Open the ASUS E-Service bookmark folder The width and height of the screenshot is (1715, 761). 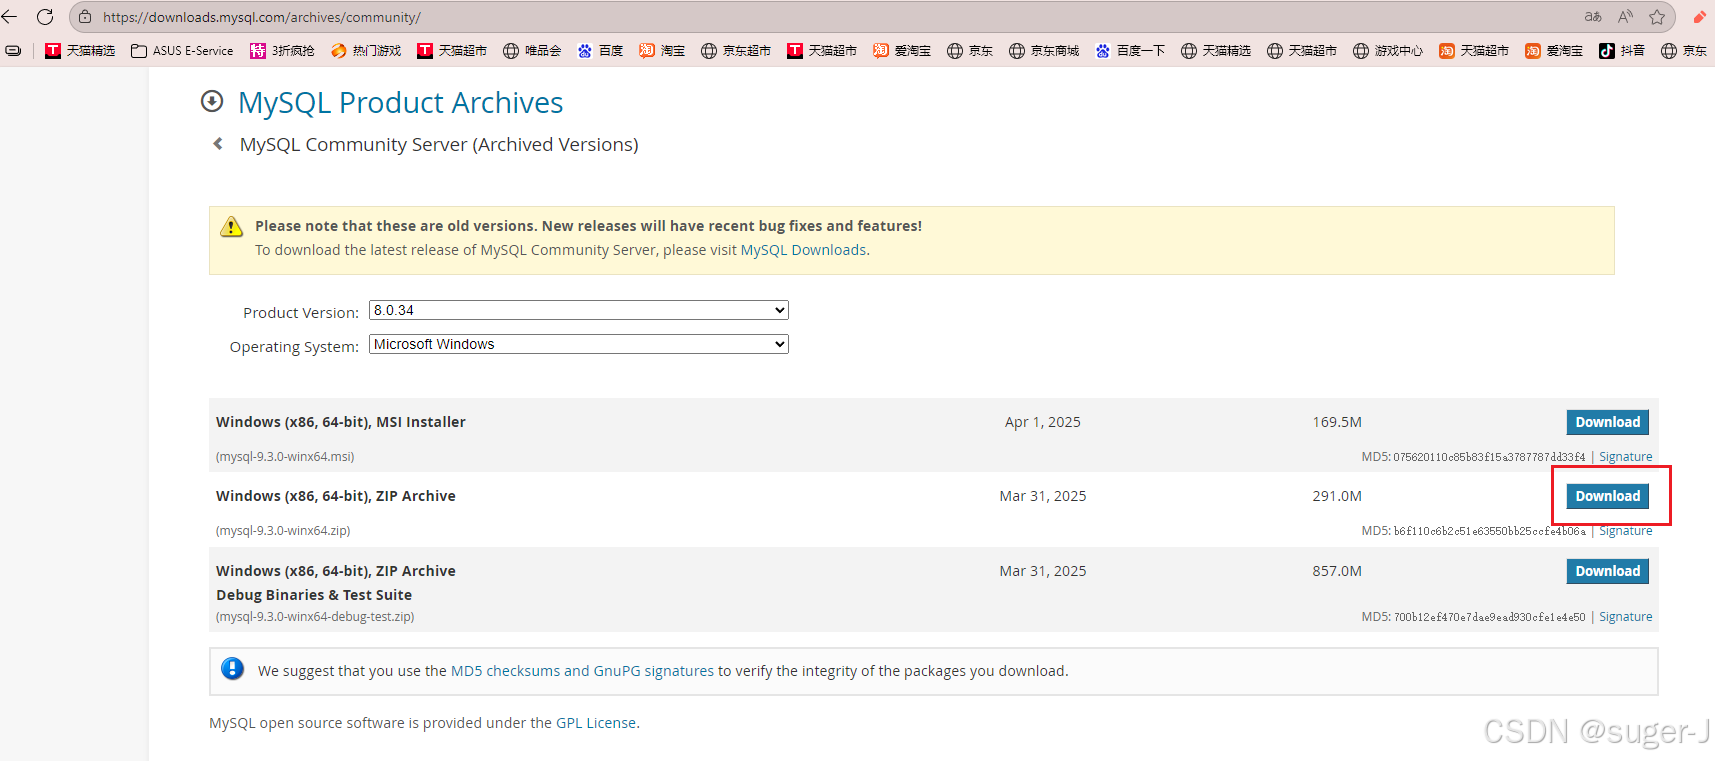(182, 51)
